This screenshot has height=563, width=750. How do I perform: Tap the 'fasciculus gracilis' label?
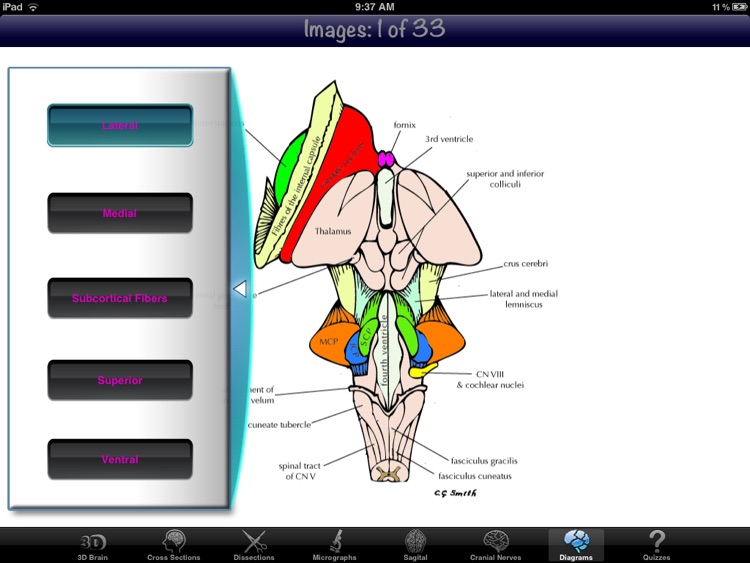click(x=484, y=461)
